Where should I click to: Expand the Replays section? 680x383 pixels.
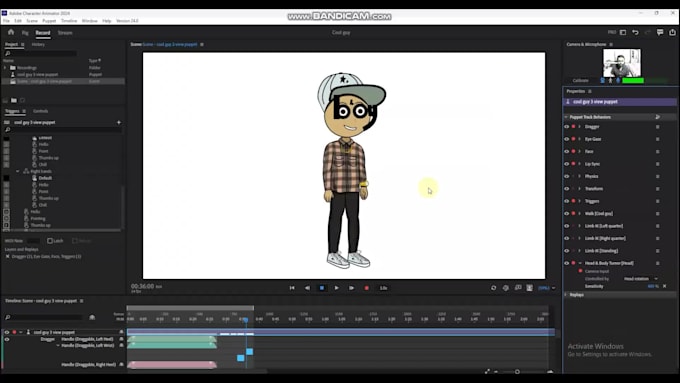tap(566, 295)
